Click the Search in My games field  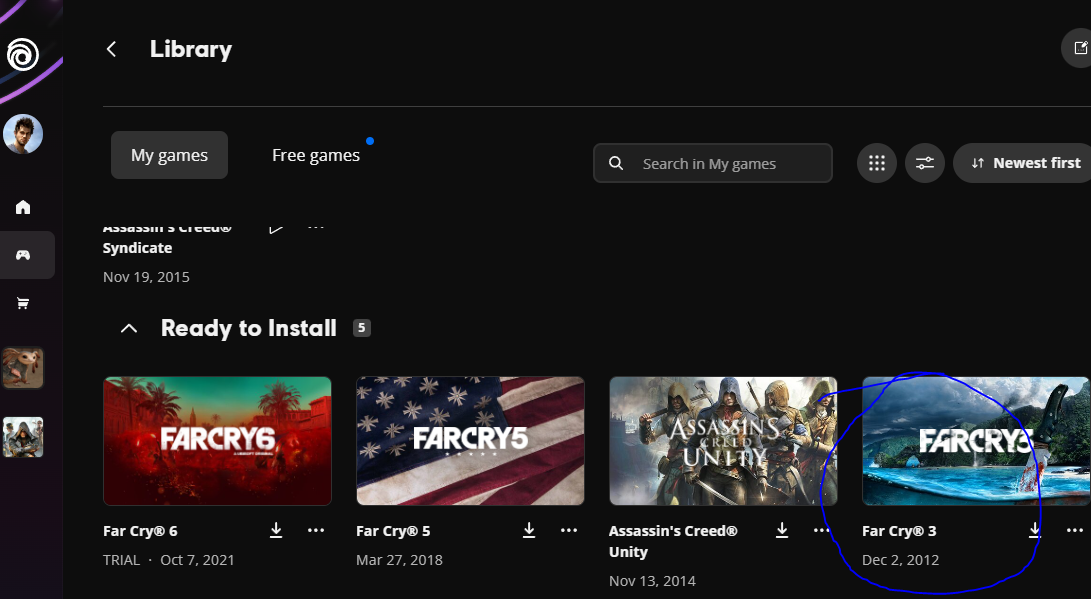click(x=712, y=163)
